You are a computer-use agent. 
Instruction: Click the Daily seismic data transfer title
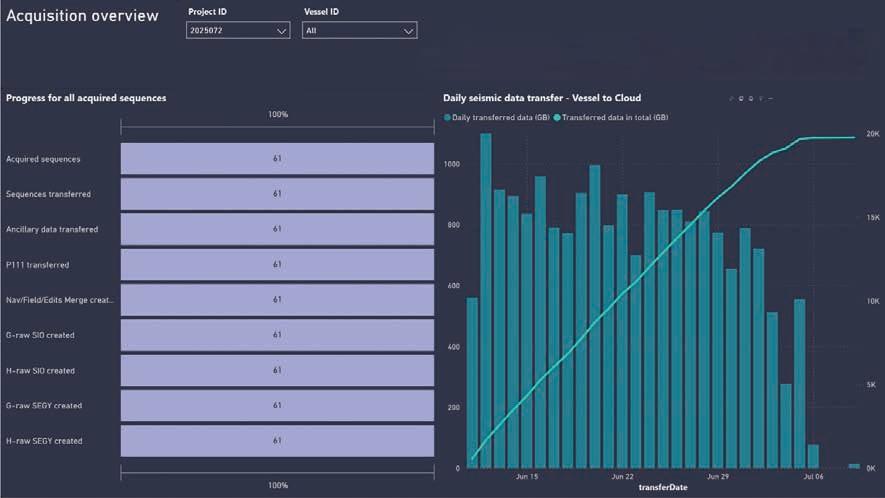(542, 98)
